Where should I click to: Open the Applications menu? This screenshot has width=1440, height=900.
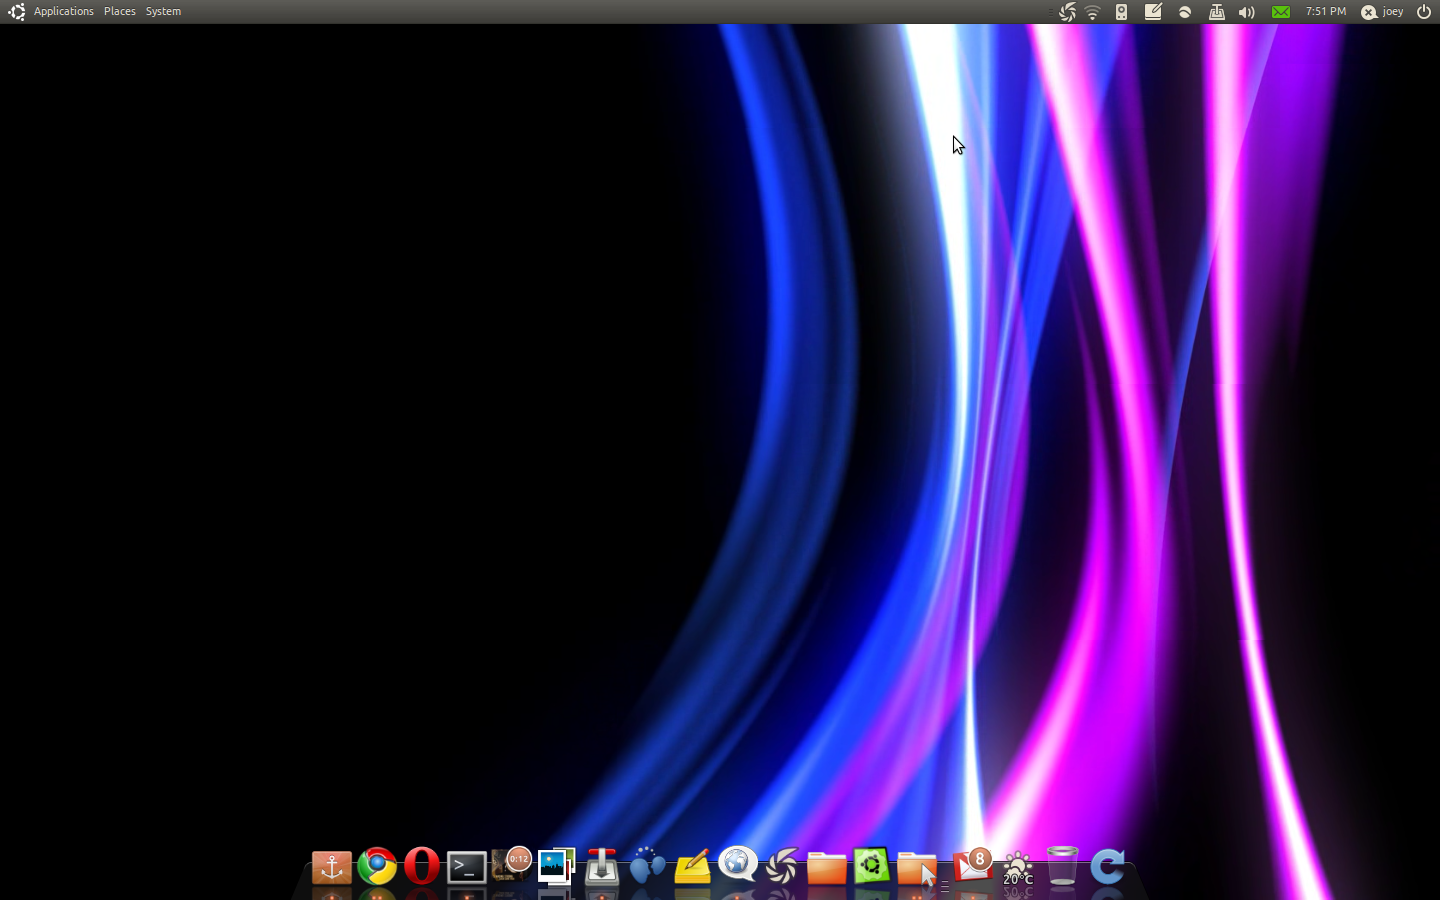point(64,12)
